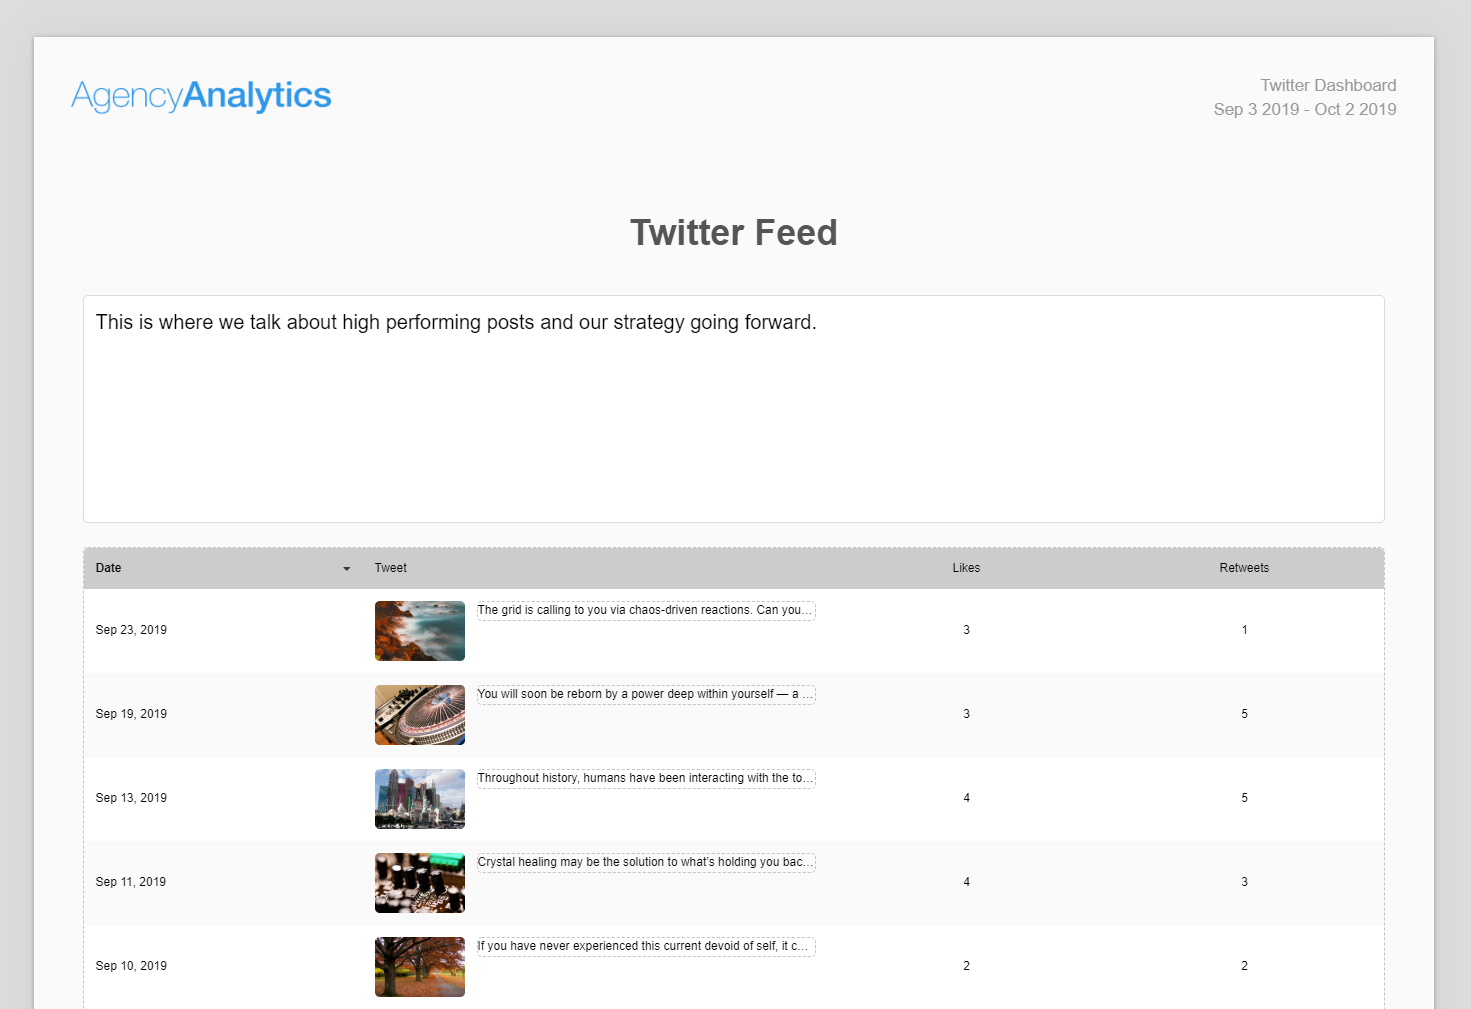Select date cell 'Sep 10, 2019'
This screenshot has height=1009, width=1471.
pyautogui.click(x=131, y=966)
